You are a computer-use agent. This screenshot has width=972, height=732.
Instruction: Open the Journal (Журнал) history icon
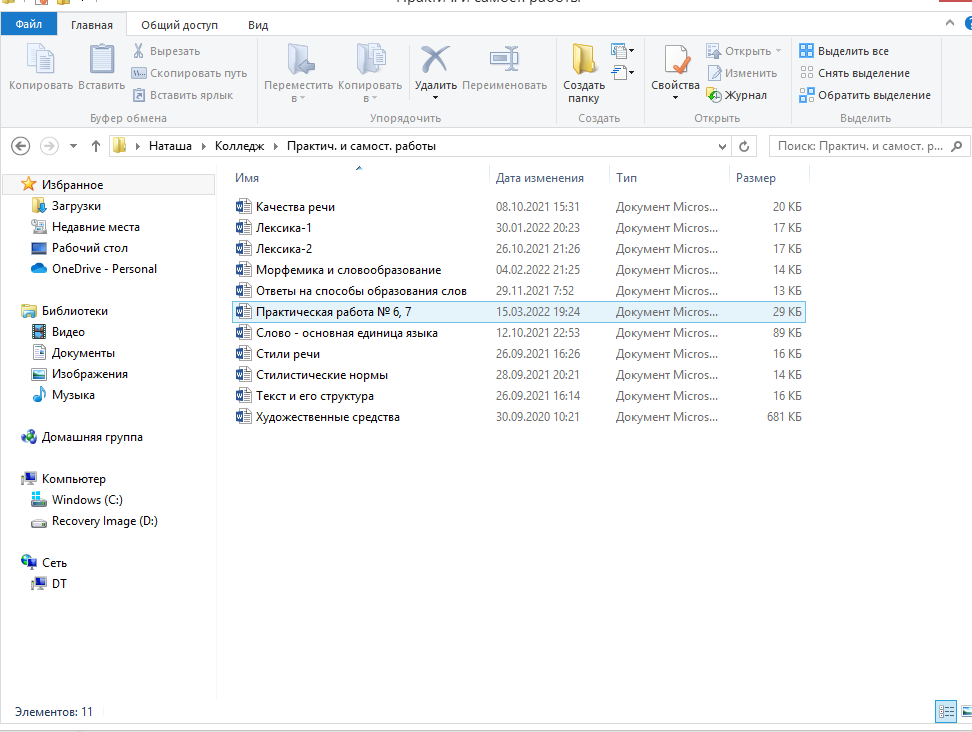(x=714, y=95)
